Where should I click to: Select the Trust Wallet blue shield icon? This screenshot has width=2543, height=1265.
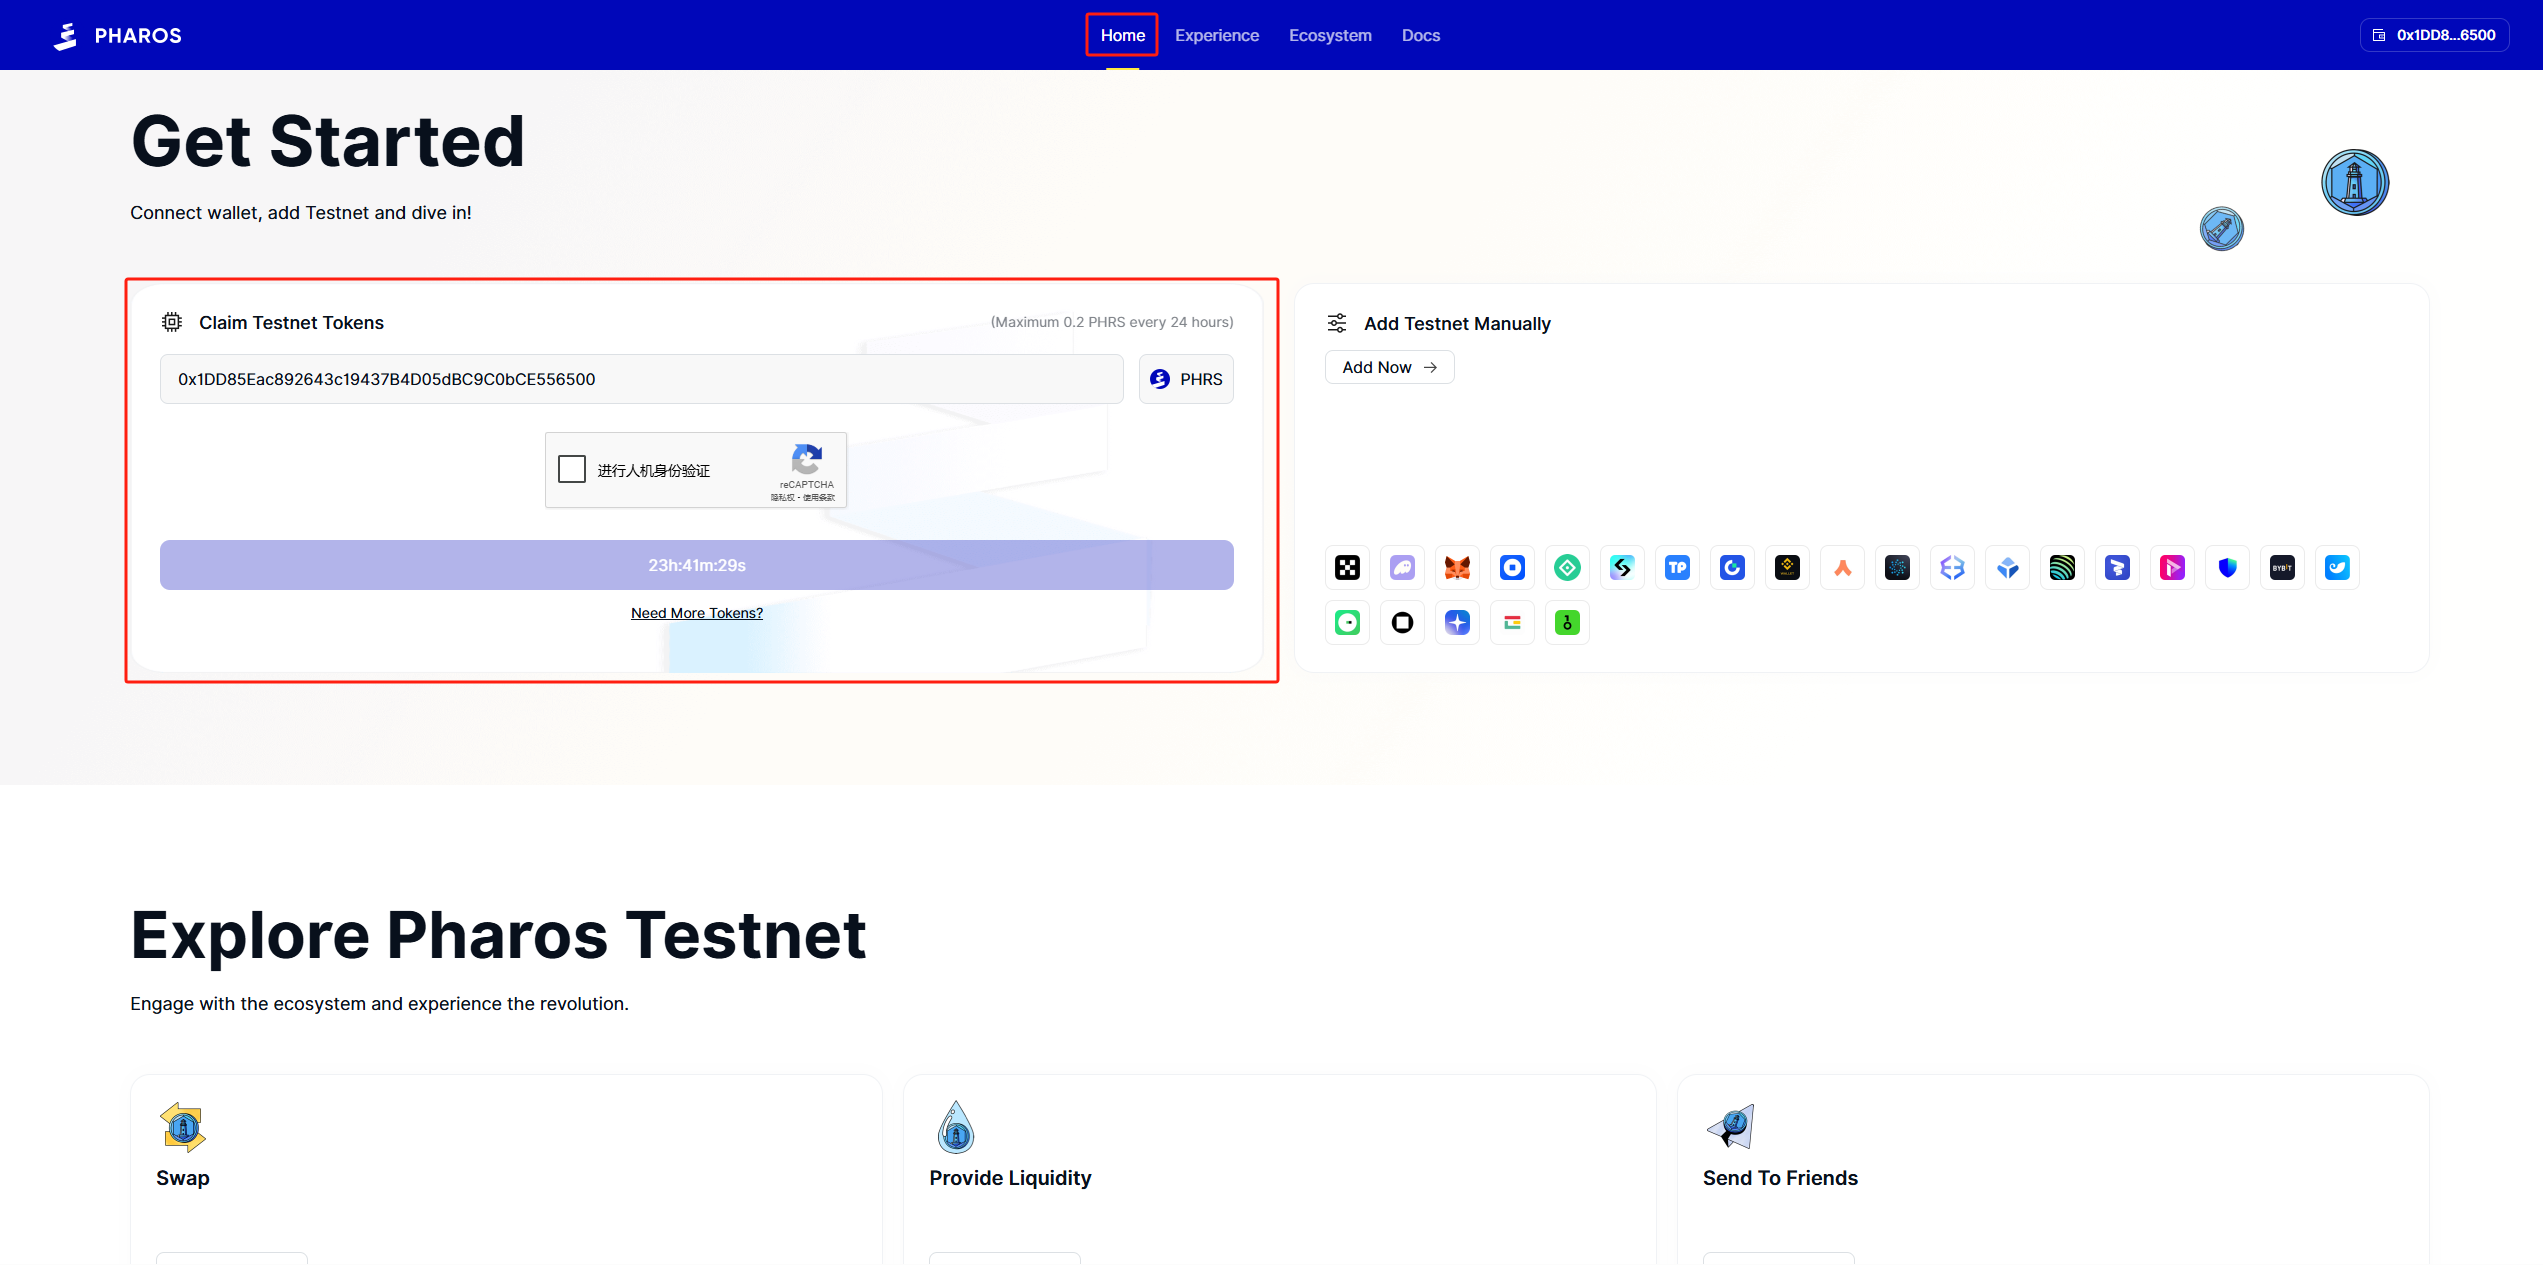(2227, 568)
